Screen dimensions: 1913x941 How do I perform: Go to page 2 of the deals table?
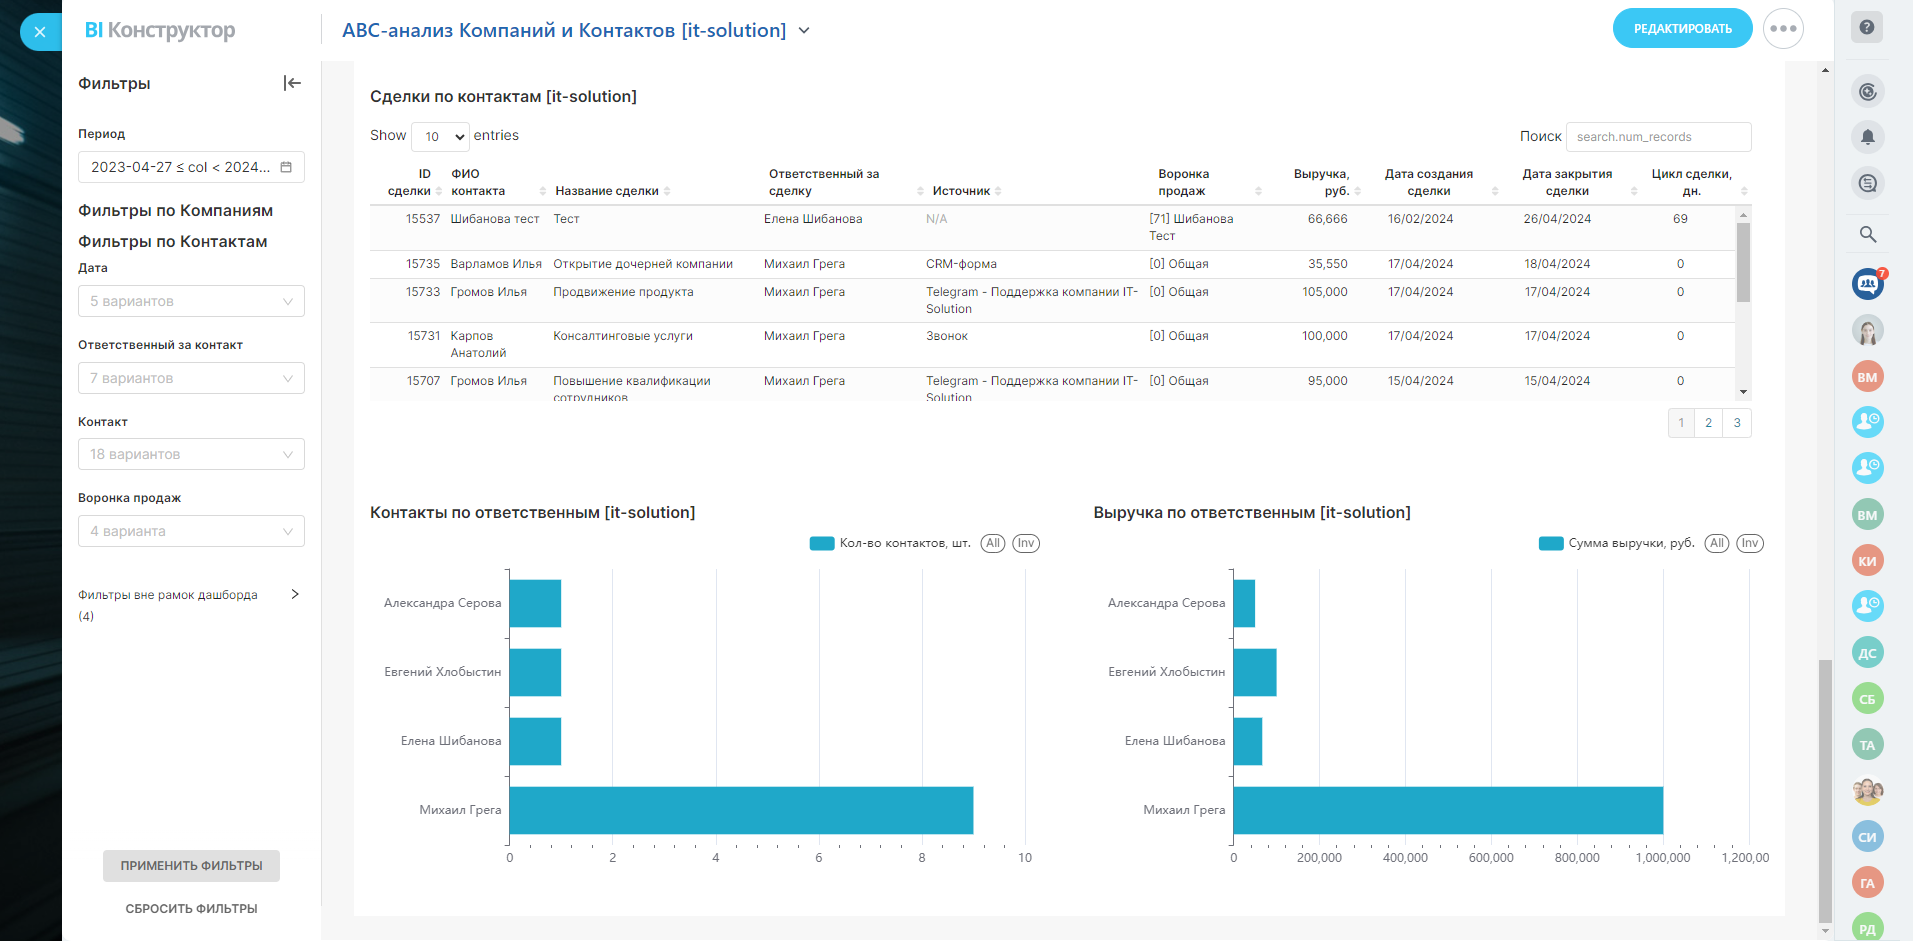tap(1709, 423)
